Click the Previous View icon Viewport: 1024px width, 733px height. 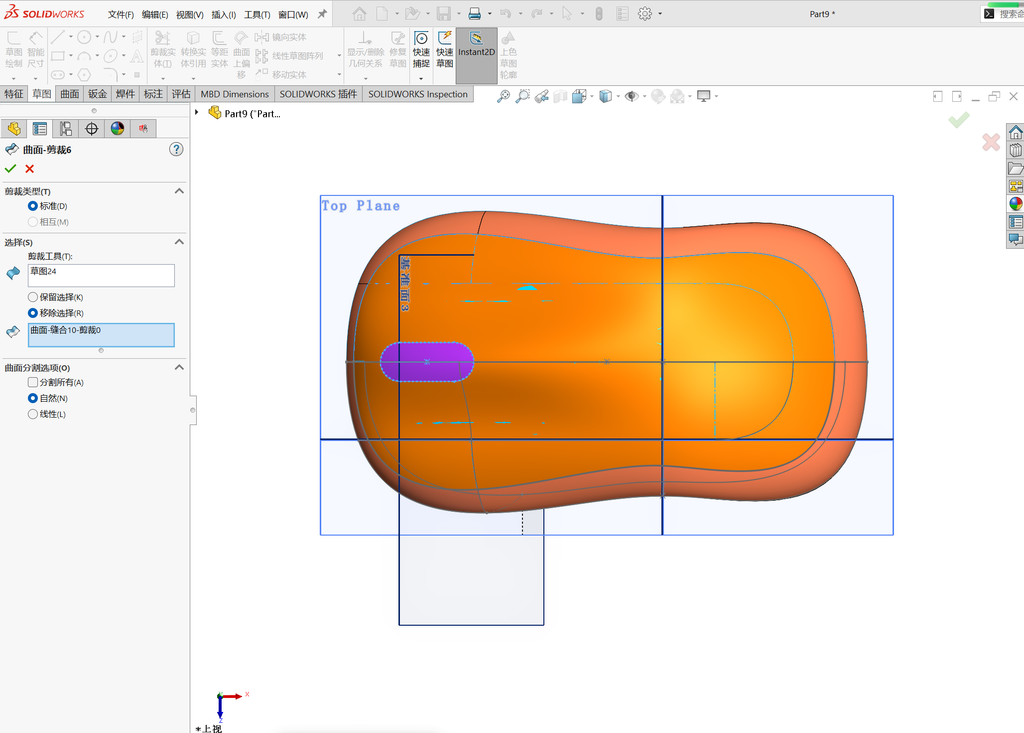click(541, 97)
